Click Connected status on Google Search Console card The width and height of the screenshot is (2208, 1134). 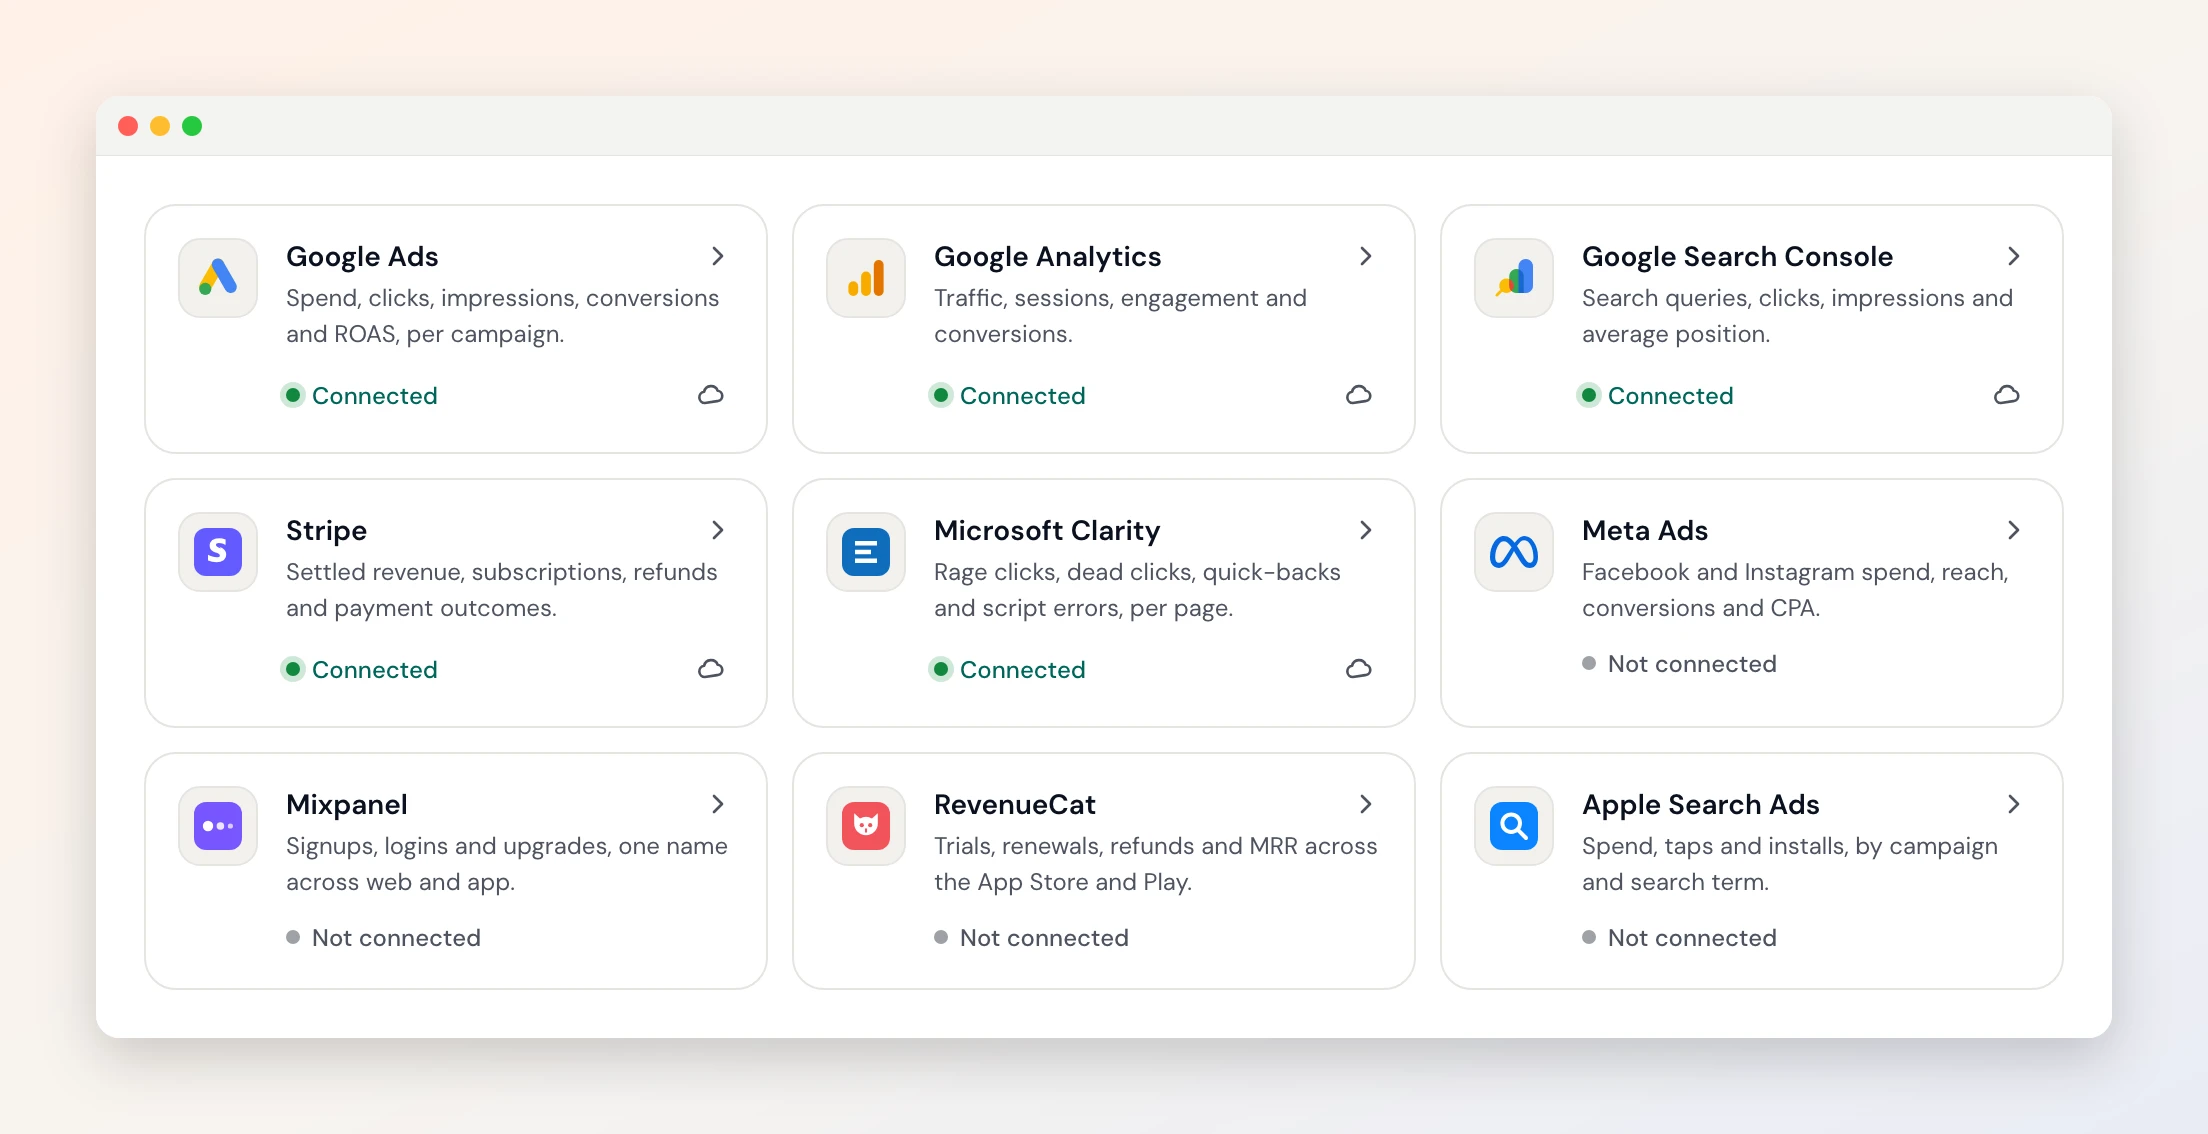pos(1656,396)
